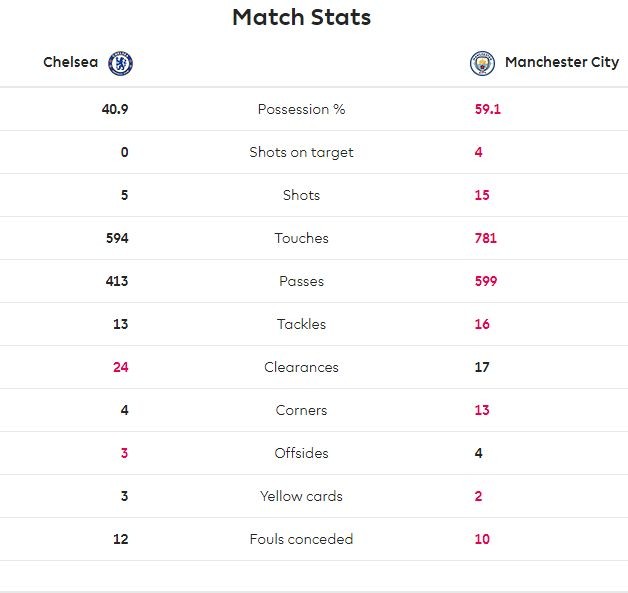Click the Chelsea club crest icon
Screen dimensions: 628x593
(x=120, y=63)
